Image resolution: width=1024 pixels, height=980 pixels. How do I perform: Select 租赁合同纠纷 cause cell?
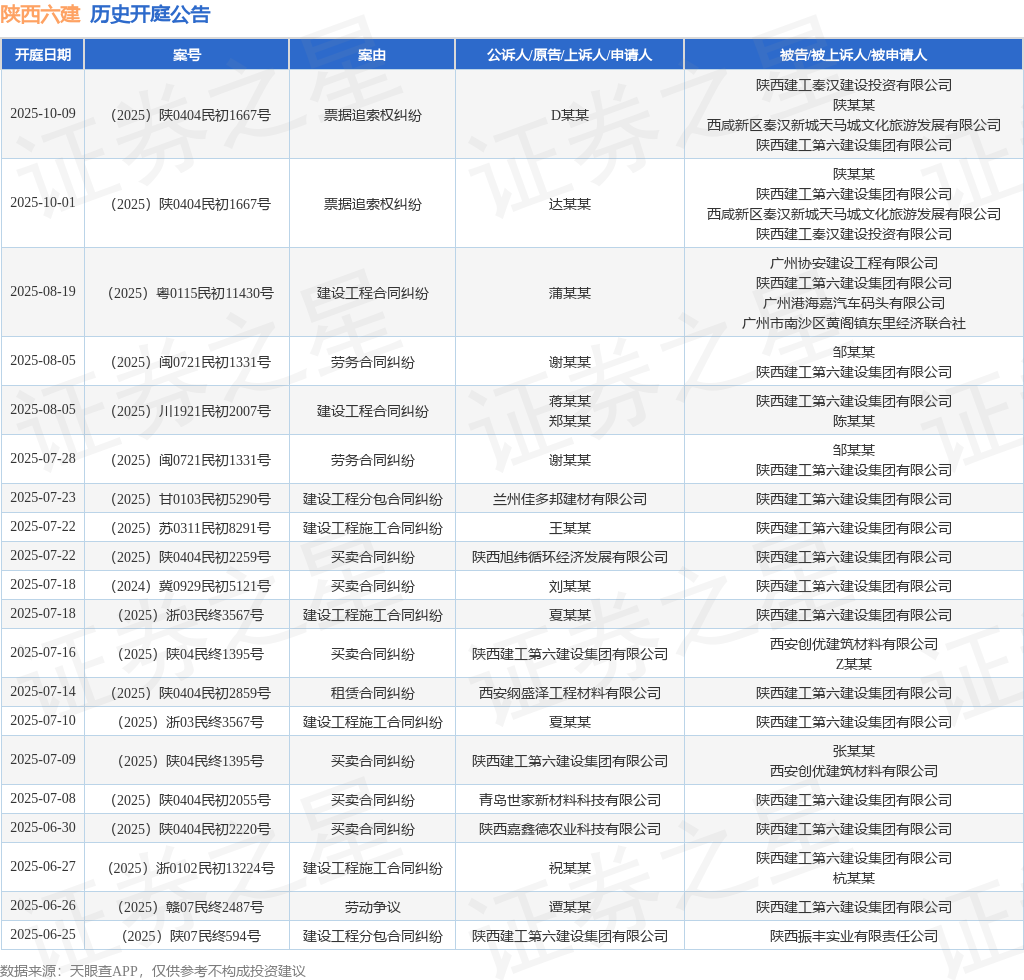point(372,693)
